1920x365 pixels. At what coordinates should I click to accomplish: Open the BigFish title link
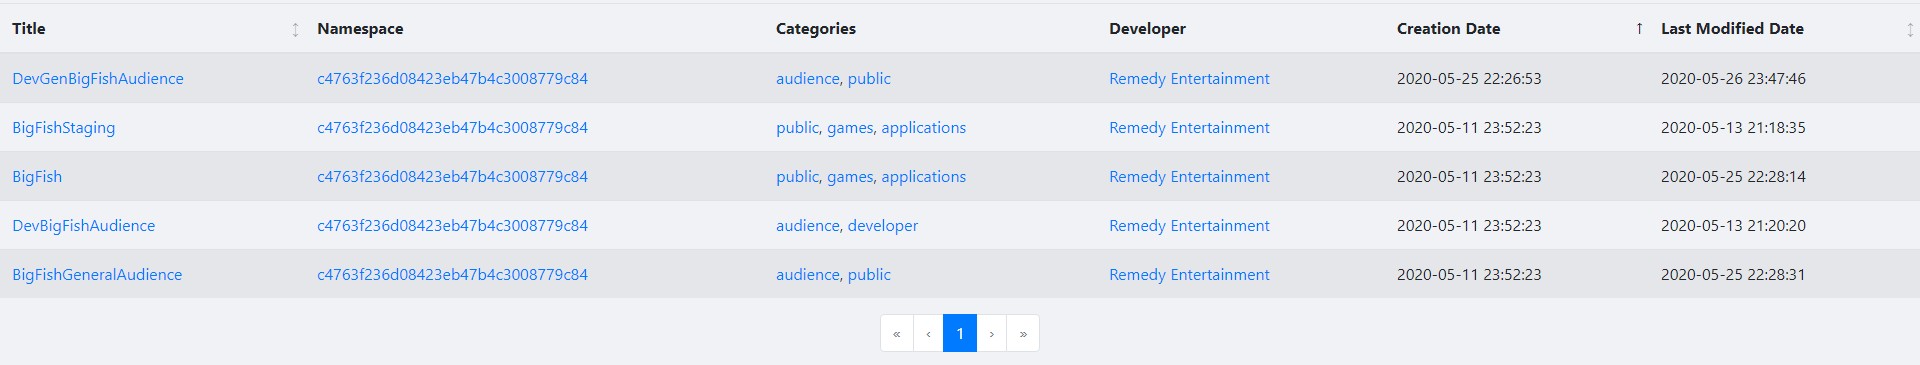tap(37, 176)
